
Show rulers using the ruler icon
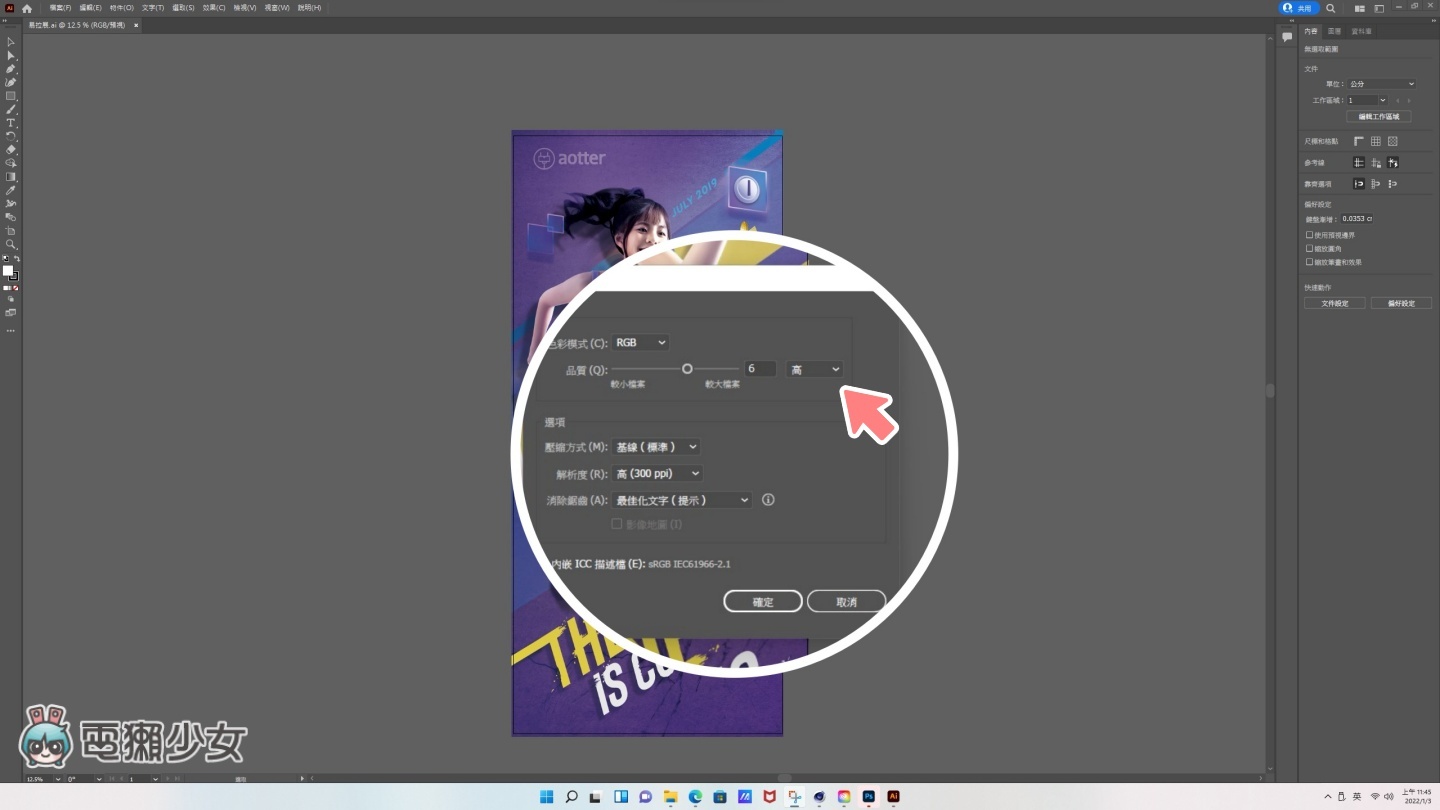(x=1359, y=142)
